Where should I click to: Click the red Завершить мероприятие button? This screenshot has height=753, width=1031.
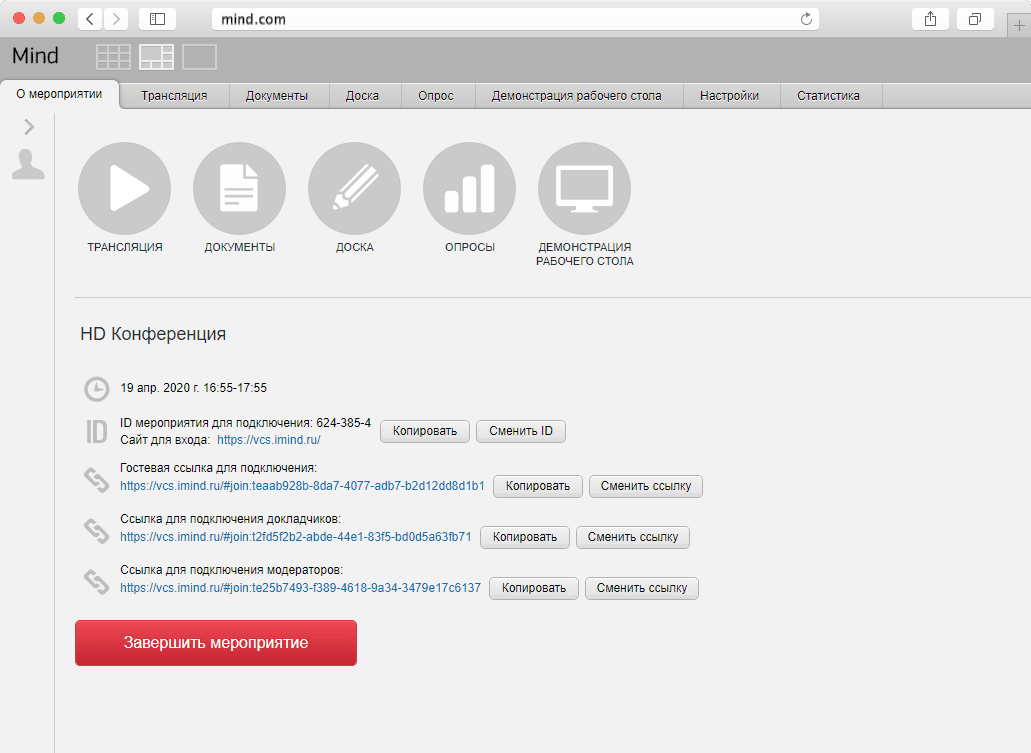click(x=216, y=643)
